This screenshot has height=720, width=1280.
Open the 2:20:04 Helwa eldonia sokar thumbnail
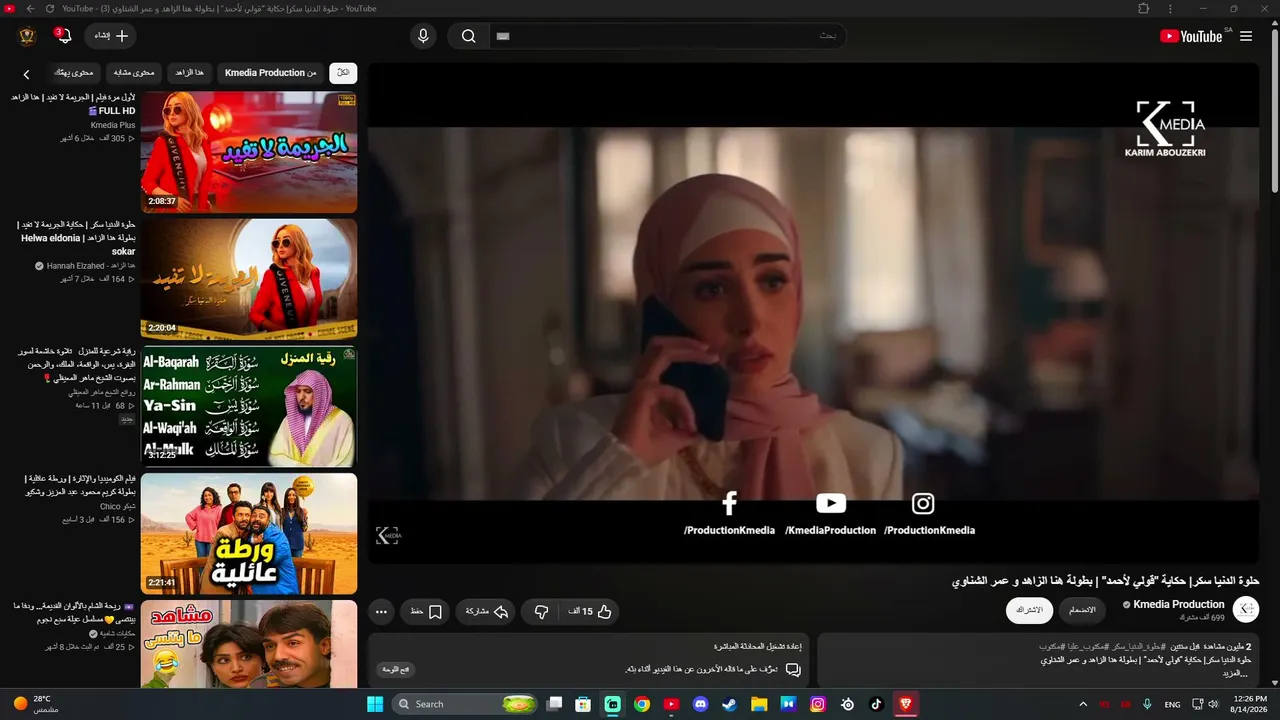click(x=249, y=279)
